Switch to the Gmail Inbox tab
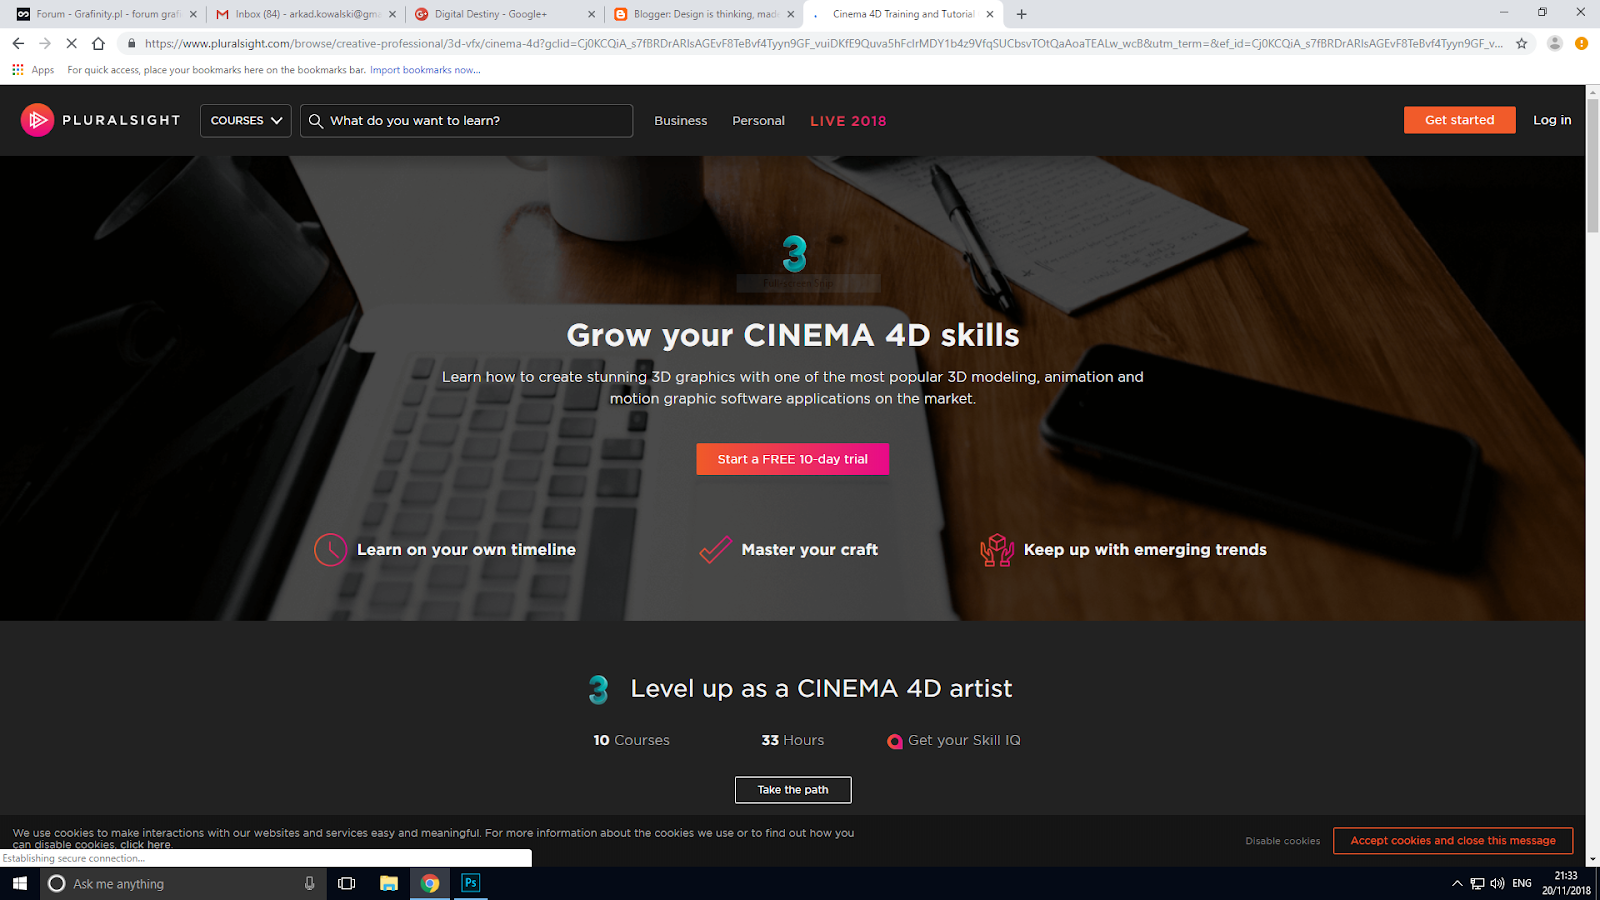The width and height of the screenshot is (1600, 900). [307, 14]
